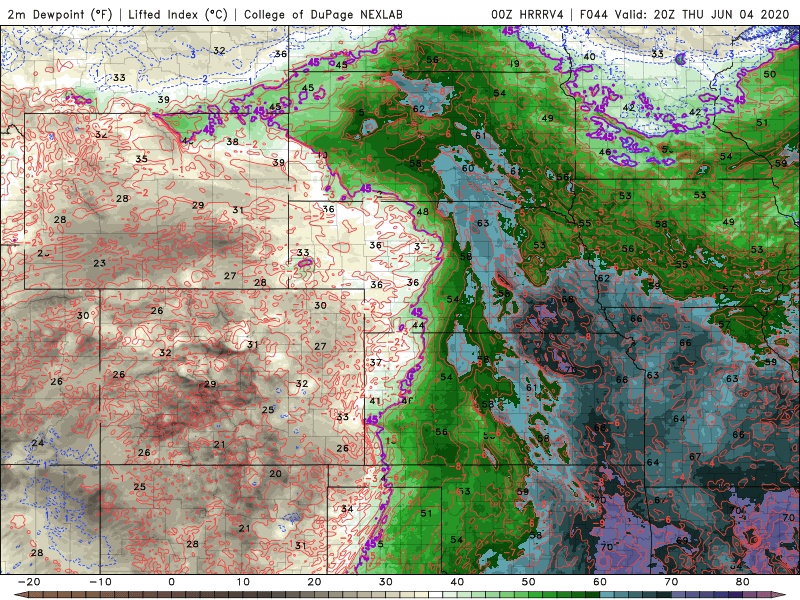
Task: Click "College of DuPage NEXLAB" header text
Action: (323, 14)
